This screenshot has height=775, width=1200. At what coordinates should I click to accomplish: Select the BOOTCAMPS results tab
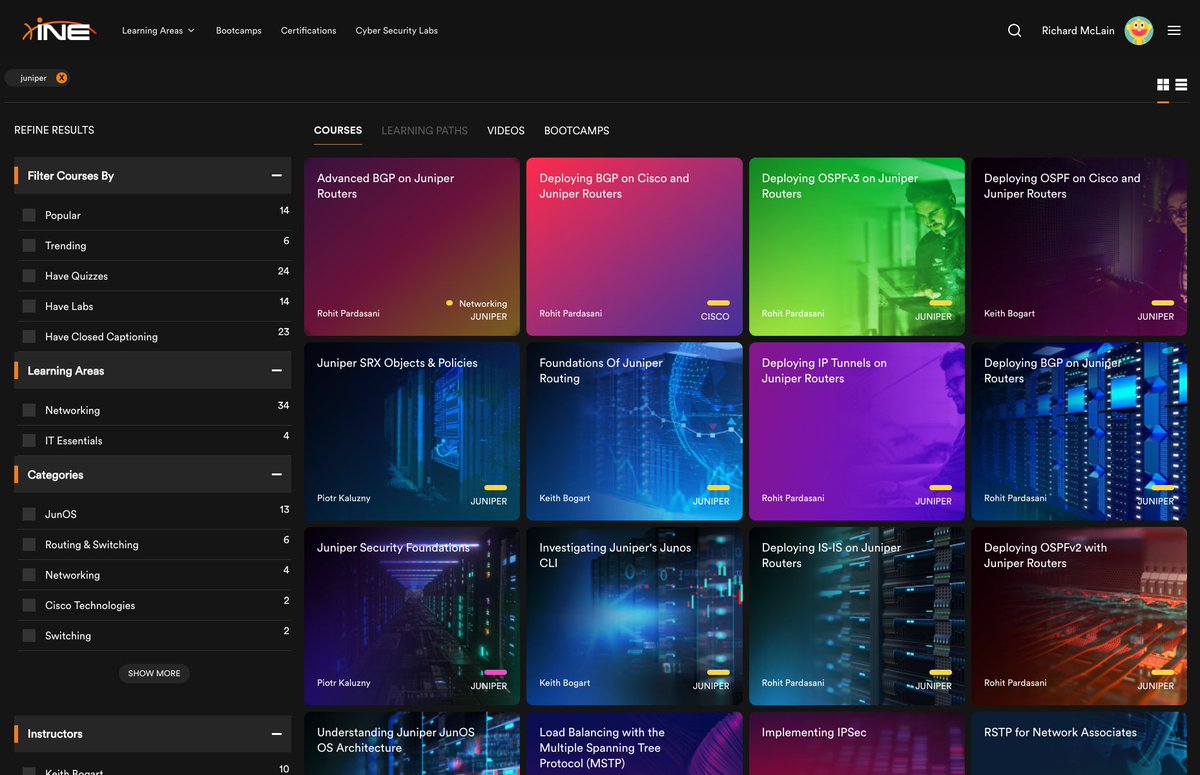[x=576, y=131]
